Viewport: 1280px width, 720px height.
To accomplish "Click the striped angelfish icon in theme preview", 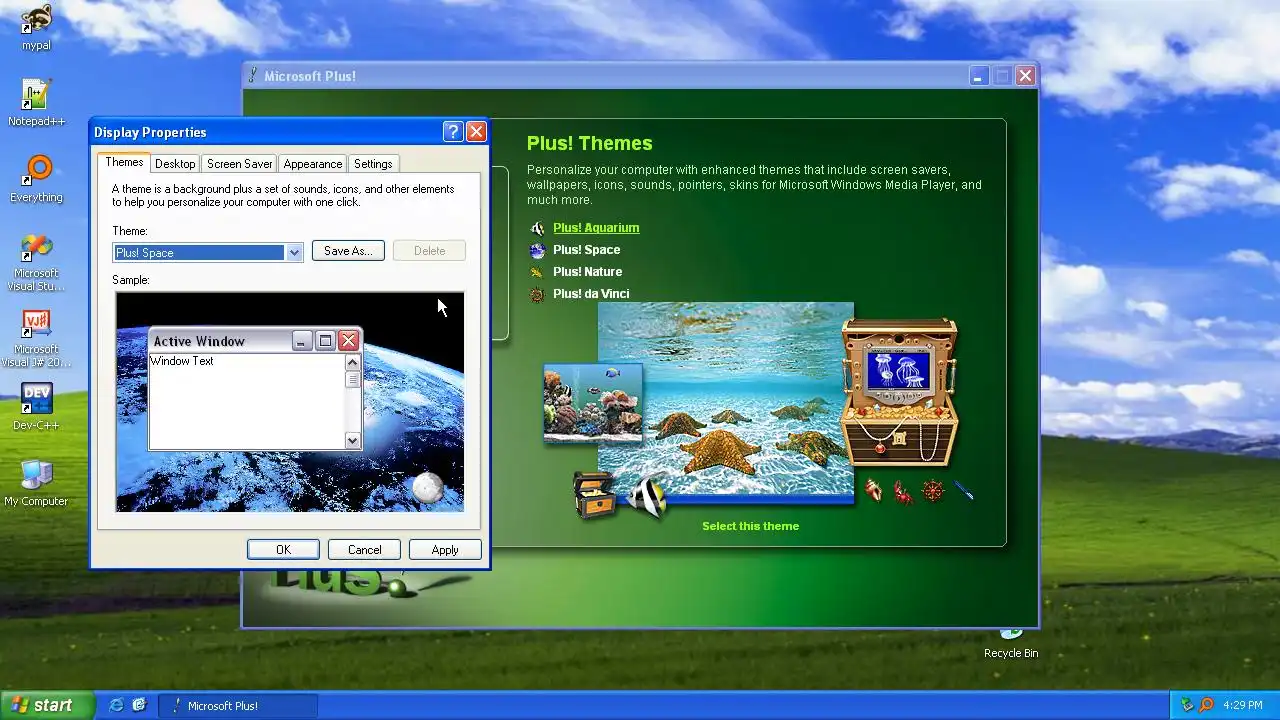I will click(648, 496).
